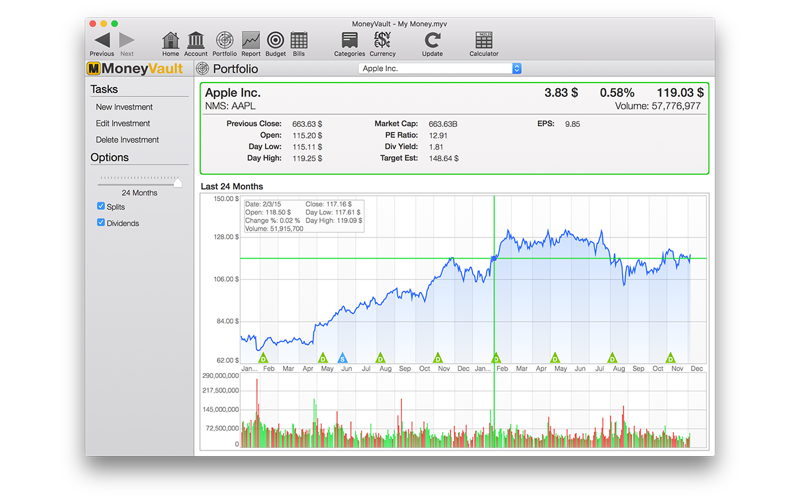The width and height of the screenshot is (800, 500).
Task: Click the Volume: 57,776,977 value
Action: [658, 106]
